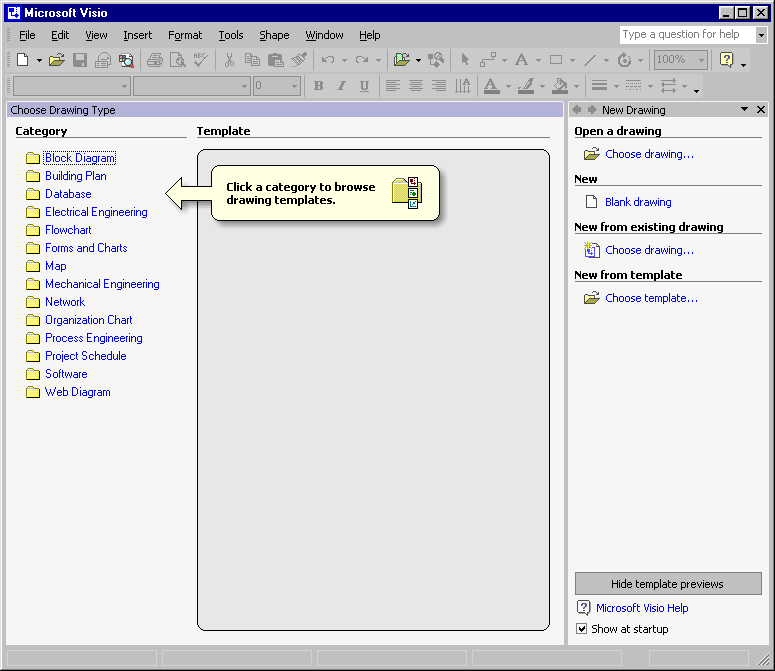The height and width of the screenshot is (671, 775).
Task: Open the Edit menu
Action: coord(60,35)
